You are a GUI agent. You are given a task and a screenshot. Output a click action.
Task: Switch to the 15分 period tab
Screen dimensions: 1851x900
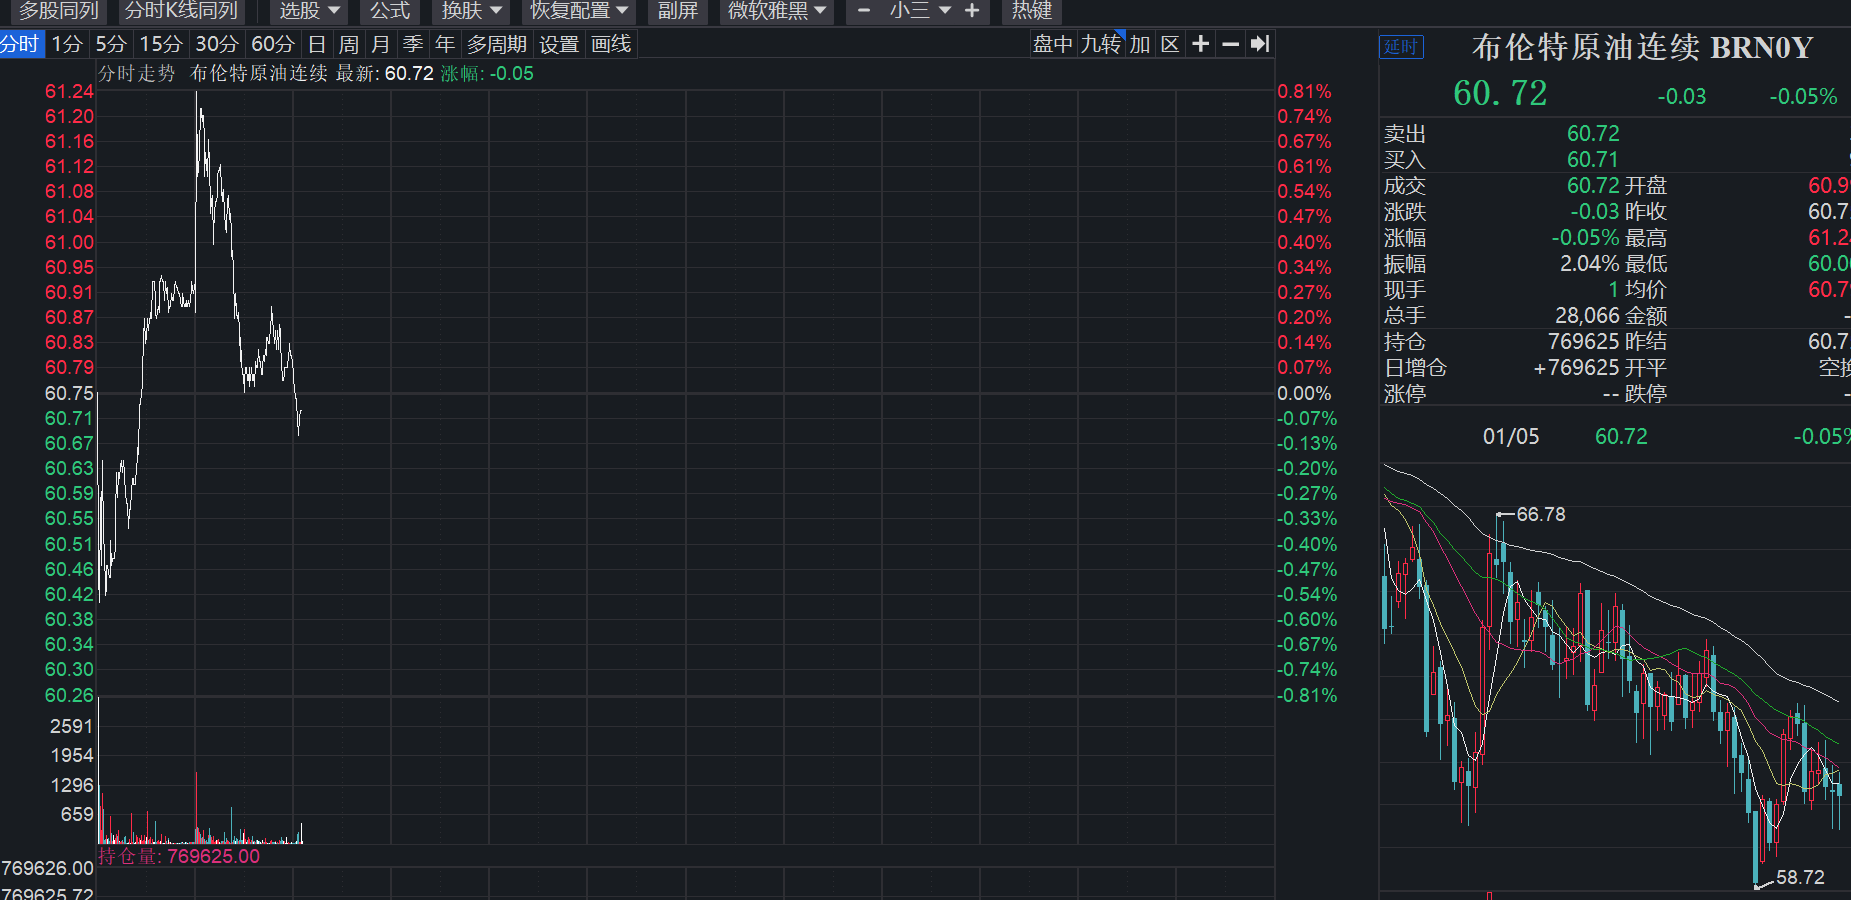click(161, 44)
